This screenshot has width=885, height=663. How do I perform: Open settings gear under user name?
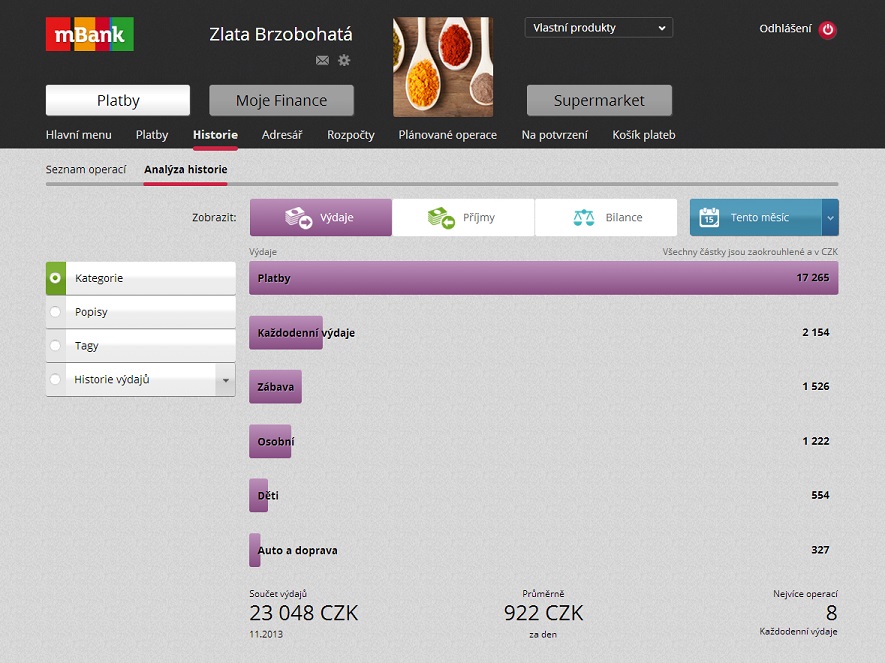(x=344, y=60)
